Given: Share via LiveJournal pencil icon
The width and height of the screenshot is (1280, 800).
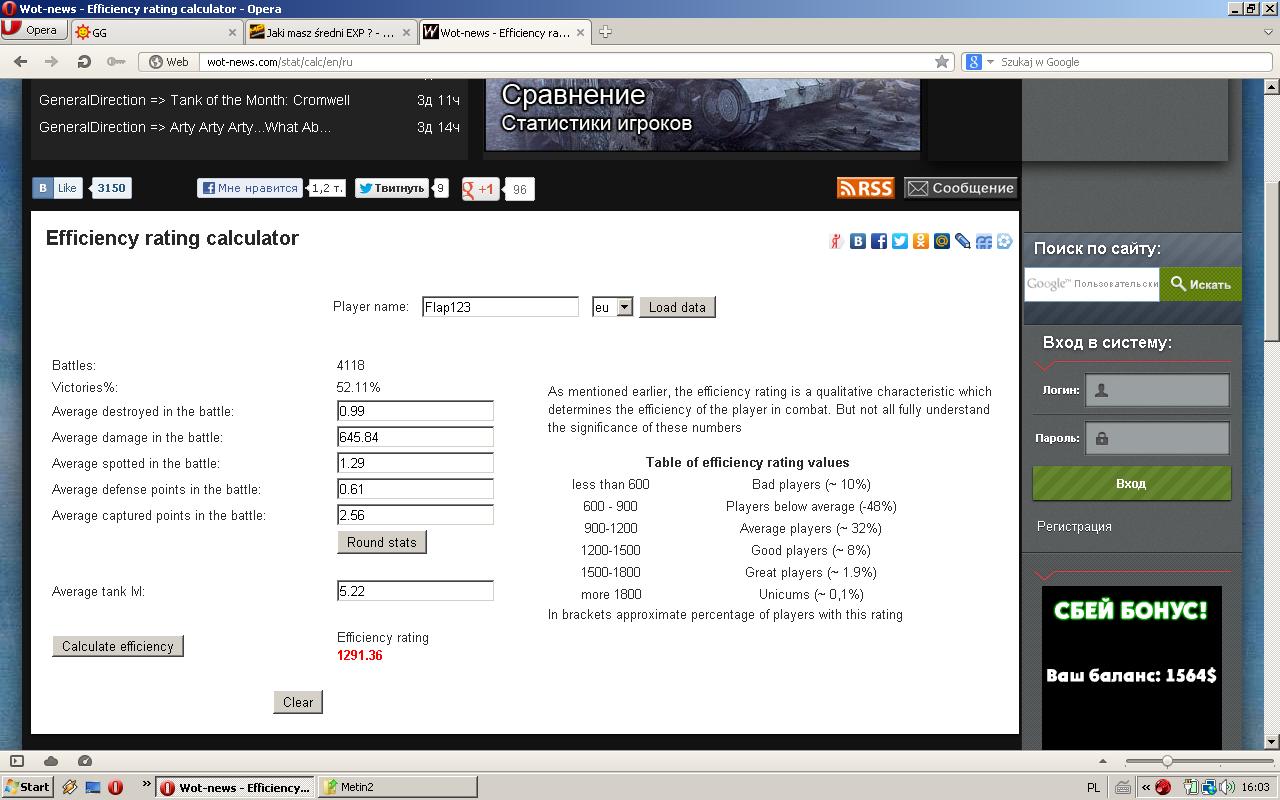Looking at the screenshot, I should tap(962, 241).
